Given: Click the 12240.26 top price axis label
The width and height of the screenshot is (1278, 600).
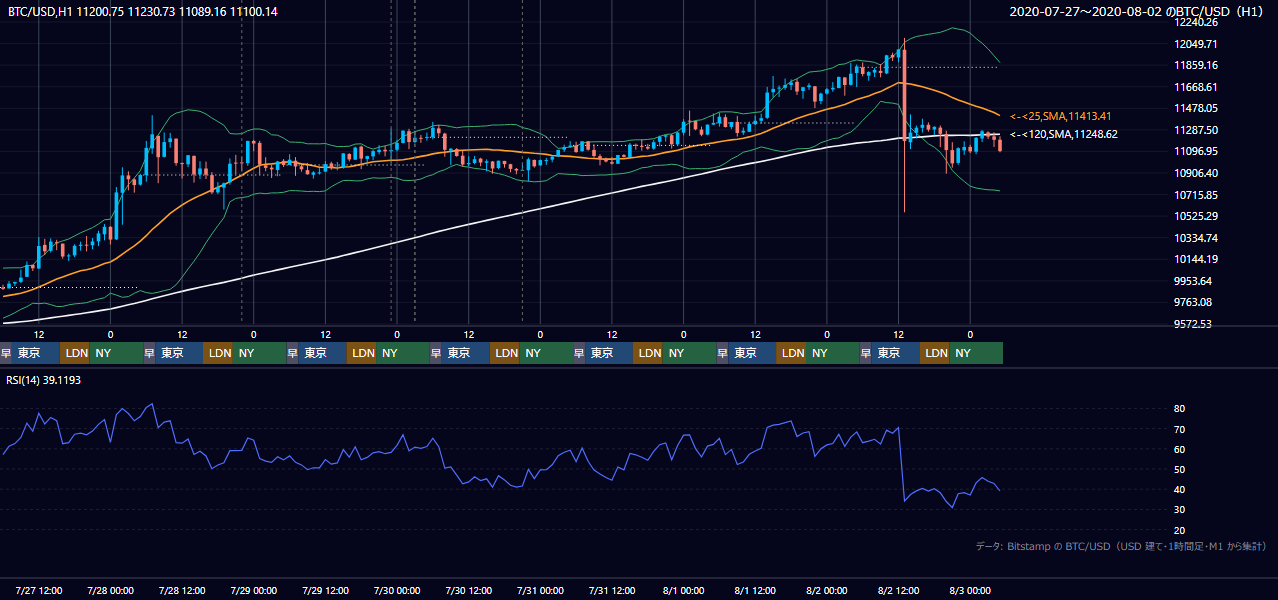Looking at the screenshot, I should click(1197, 23).
